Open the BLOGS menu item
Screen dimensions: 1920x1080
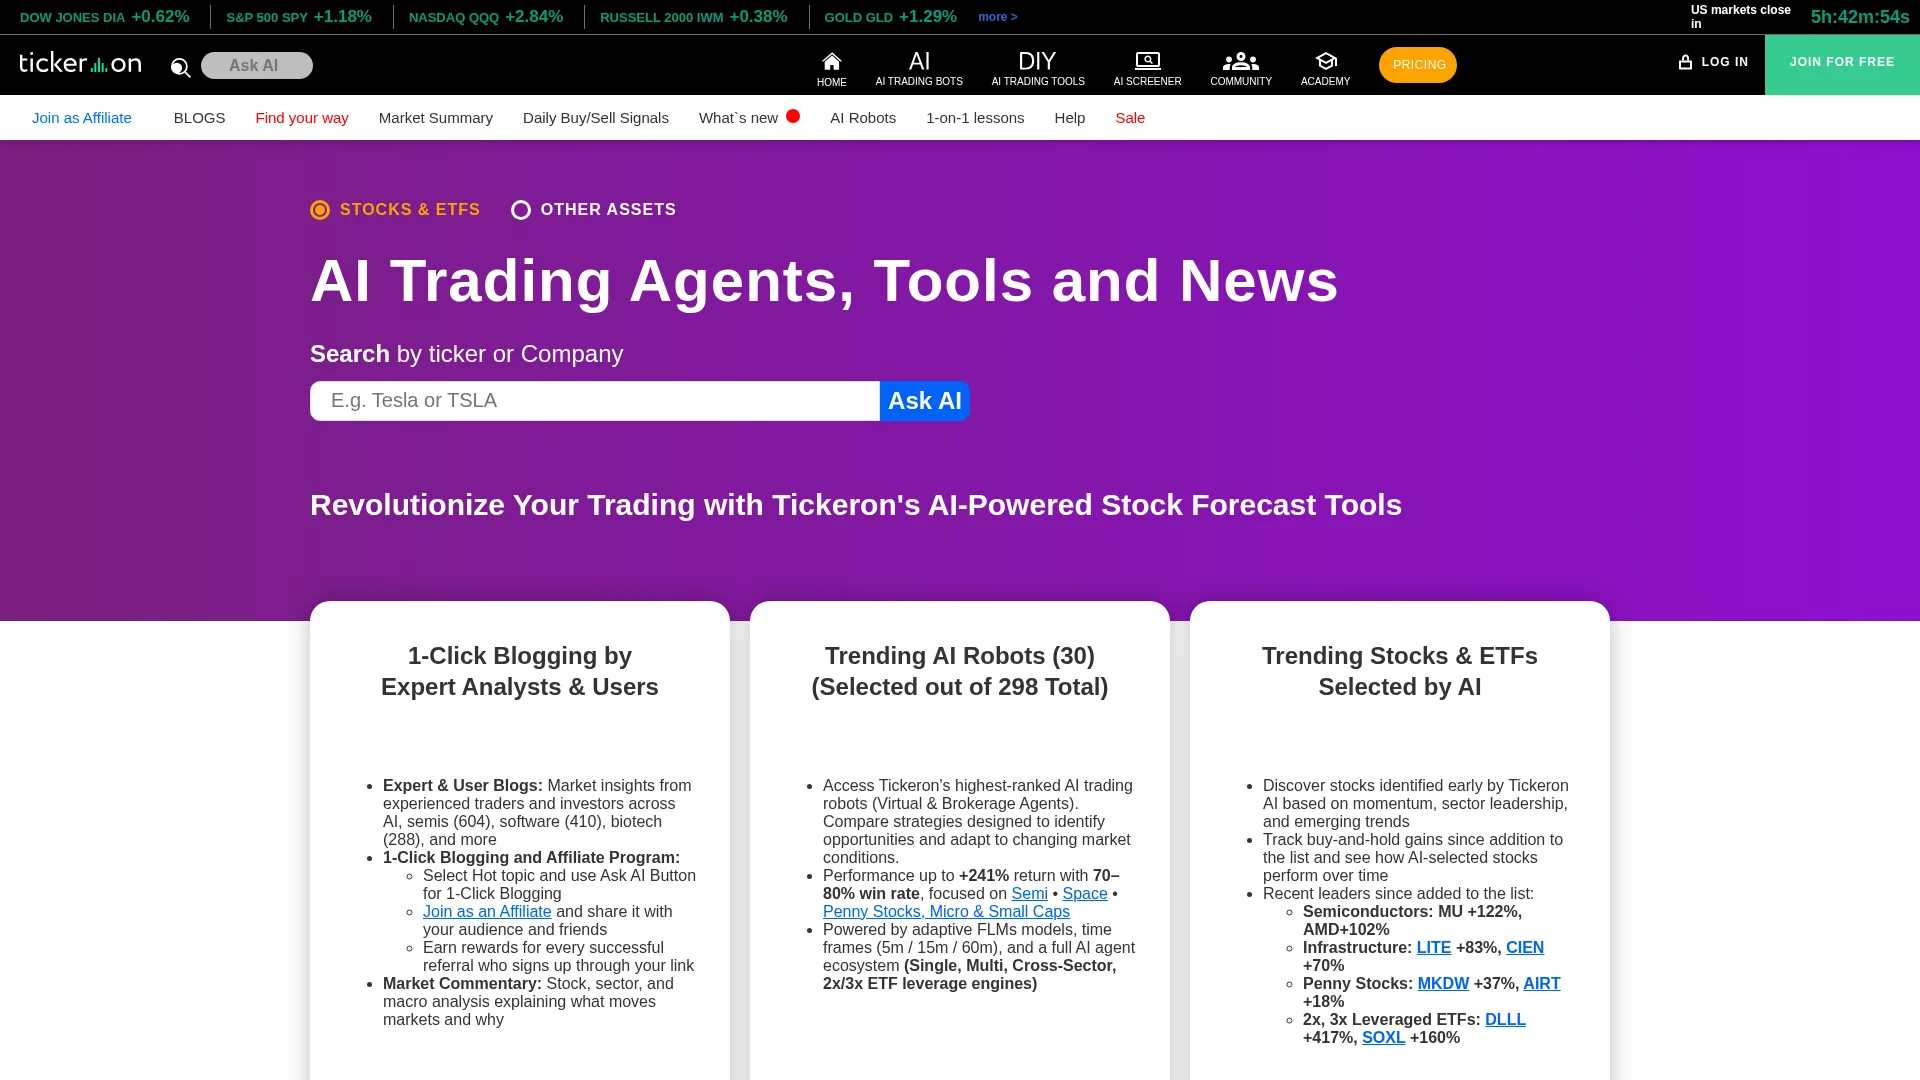pos(200,118)
